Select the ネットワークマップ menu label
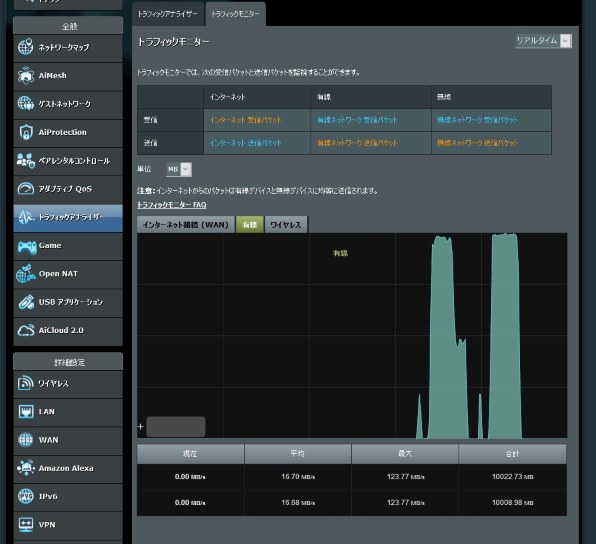 coord(64,48)
